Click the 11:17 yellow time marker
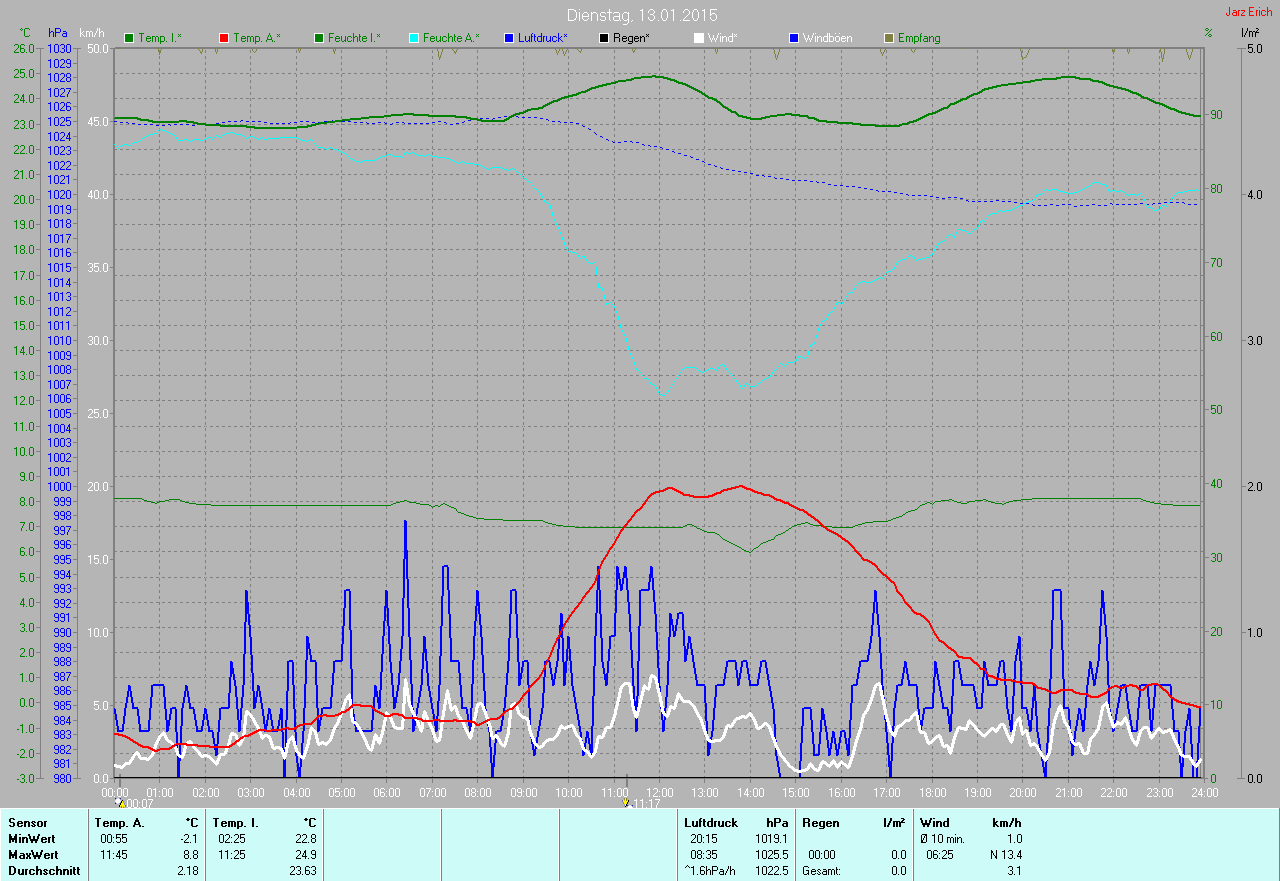The width and height of the screenshot is (1280, 881). (x=626, y=802)
